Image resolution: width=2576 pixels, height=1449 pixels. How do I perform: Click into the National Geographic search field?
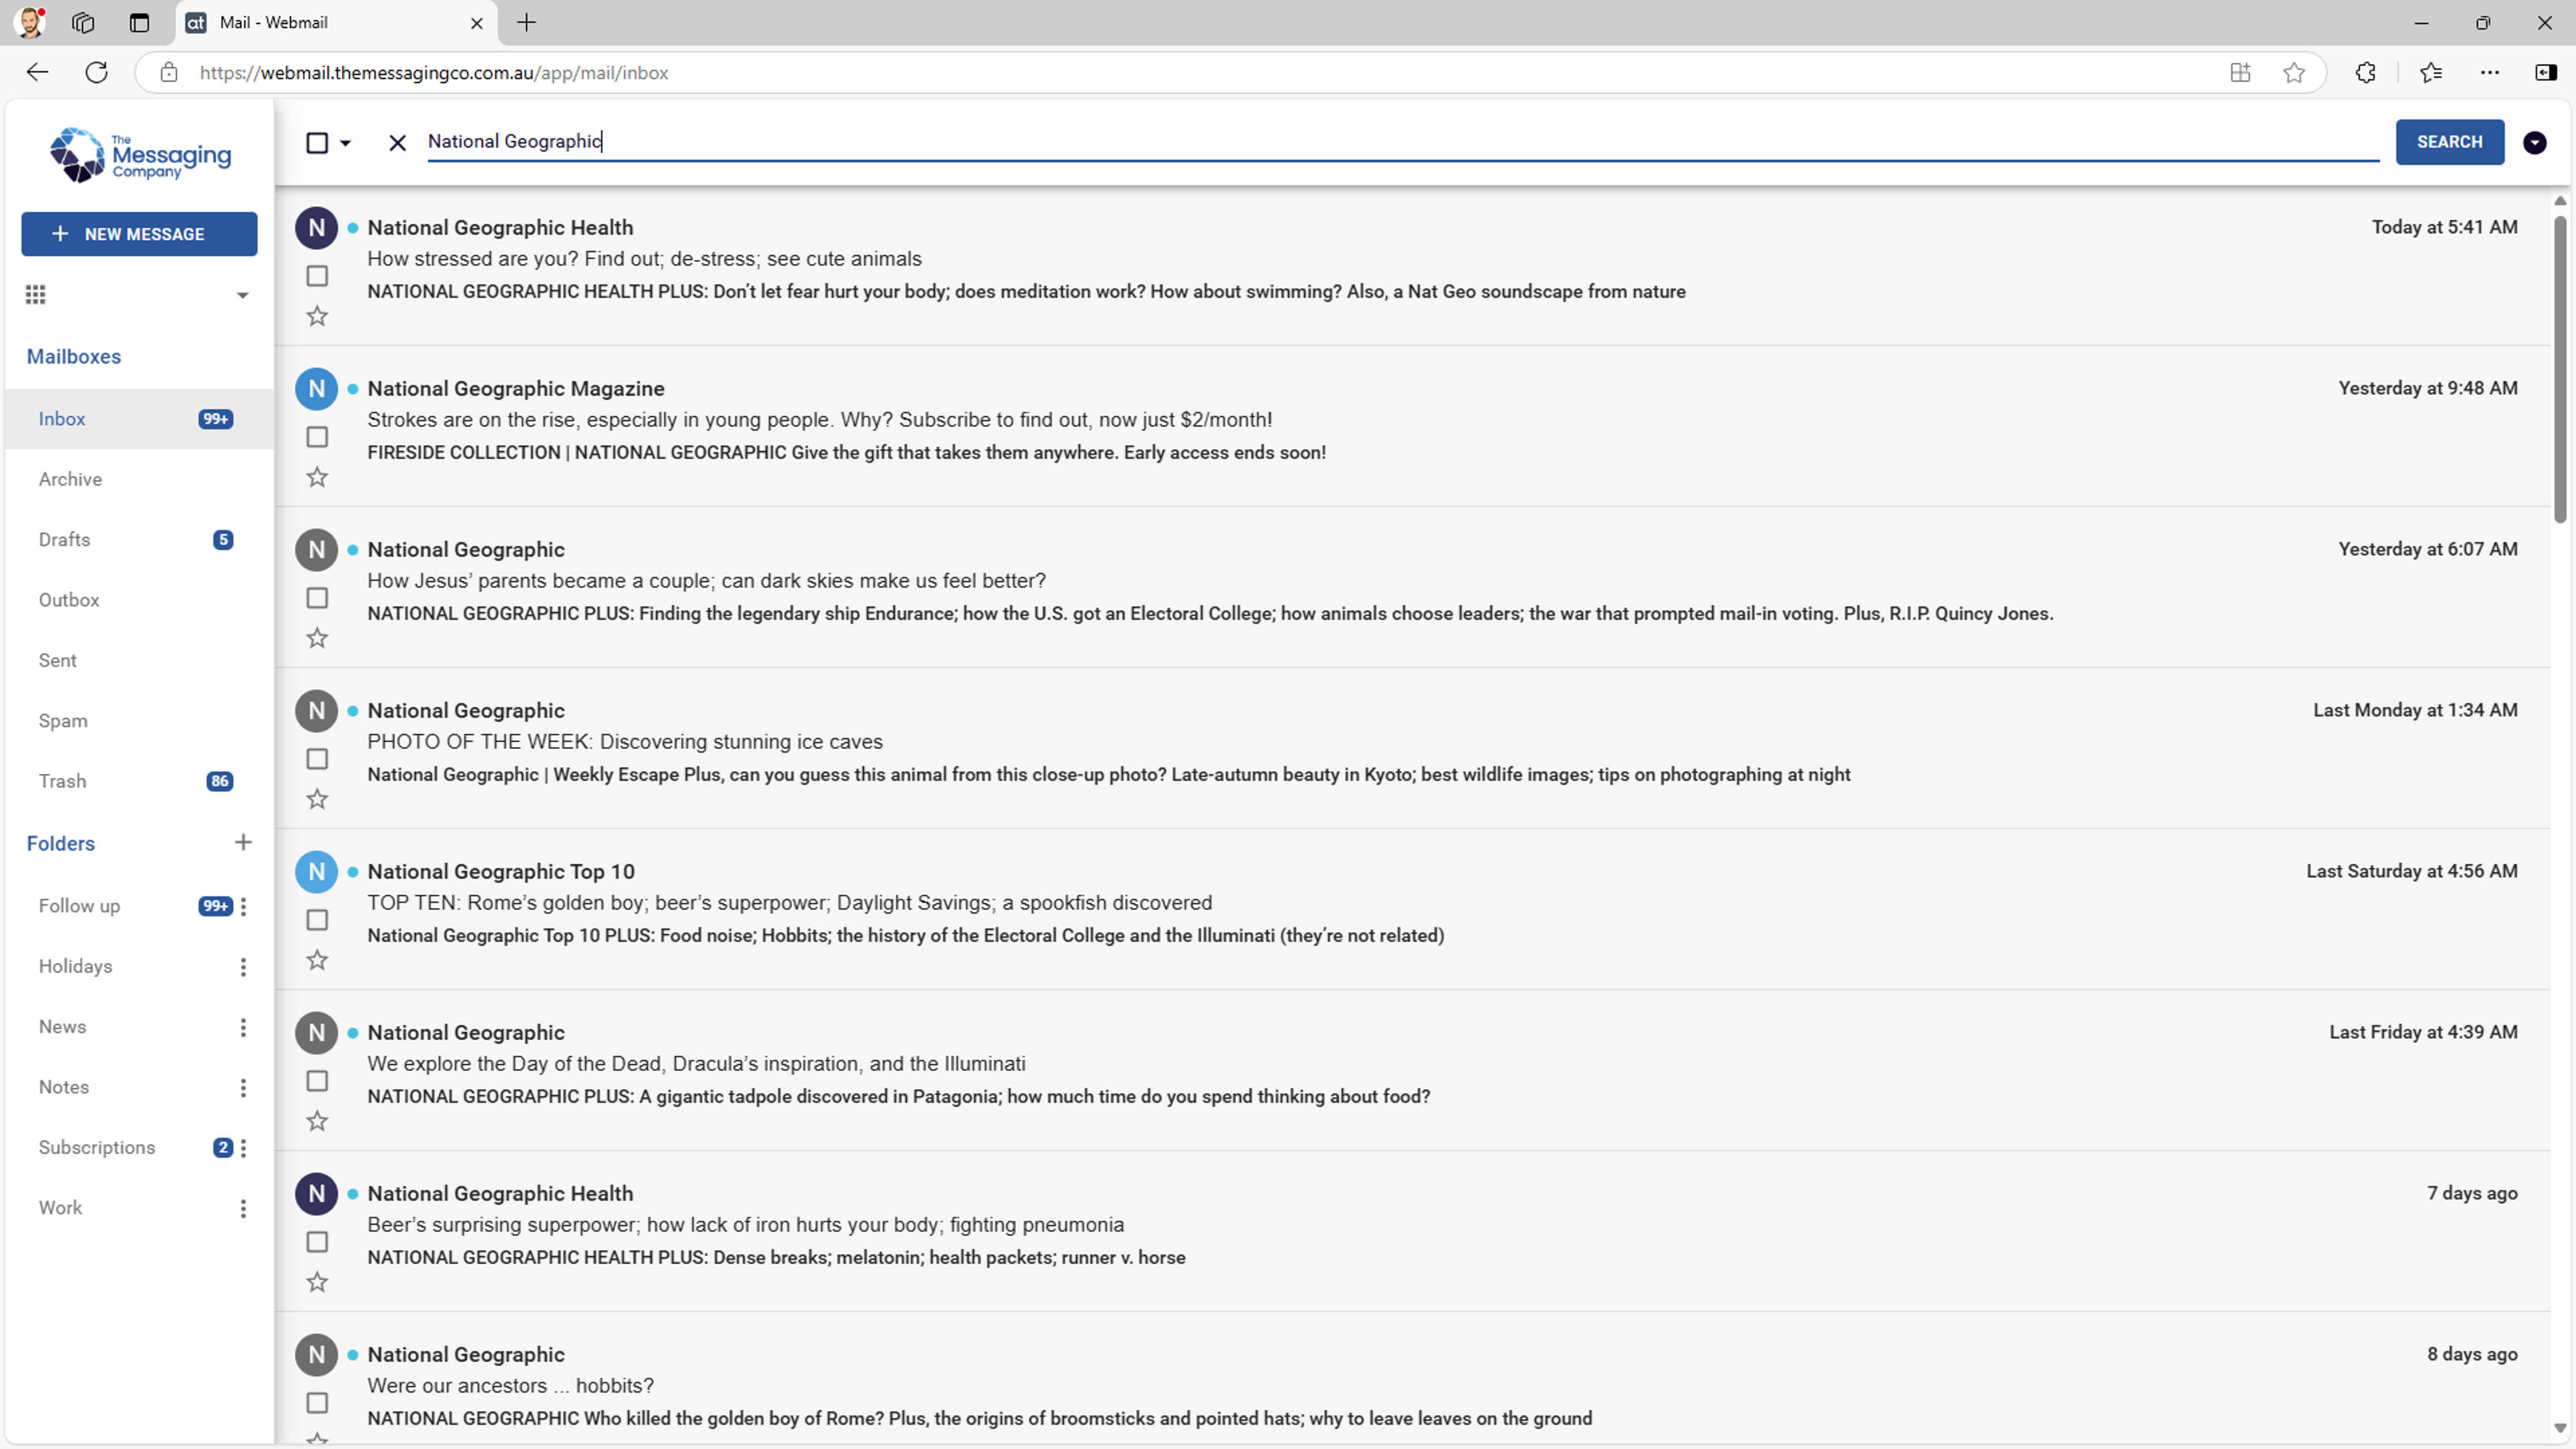coord(1403,142)
